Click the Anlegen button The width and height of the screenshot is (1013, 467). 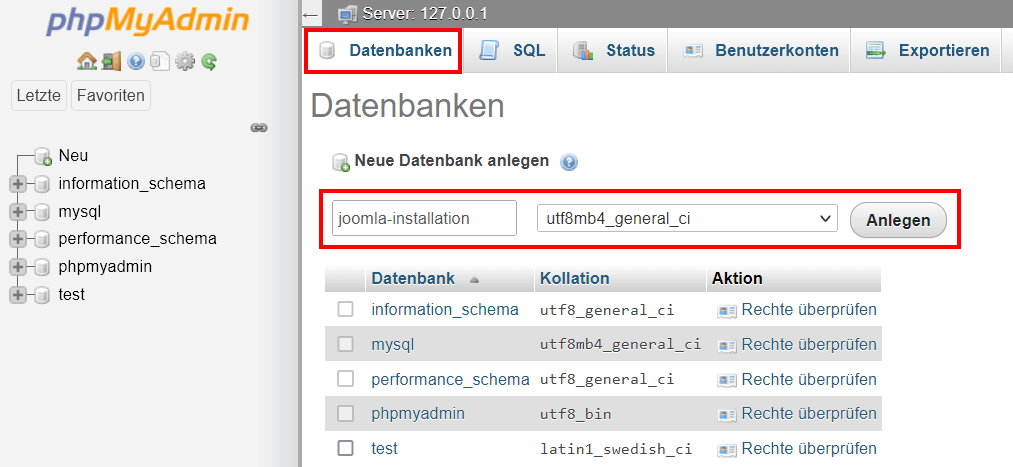tap(898, 220)
